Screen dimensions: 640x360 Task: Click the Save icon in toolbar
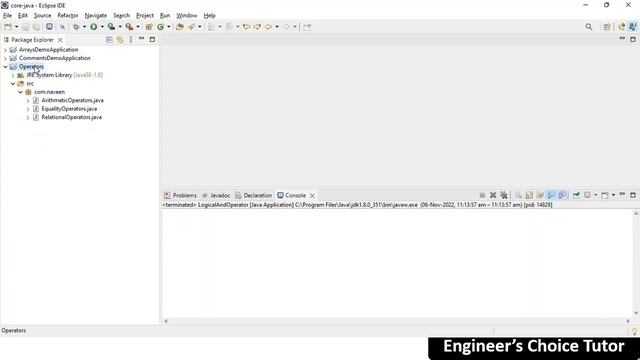[x=25, y=27]
